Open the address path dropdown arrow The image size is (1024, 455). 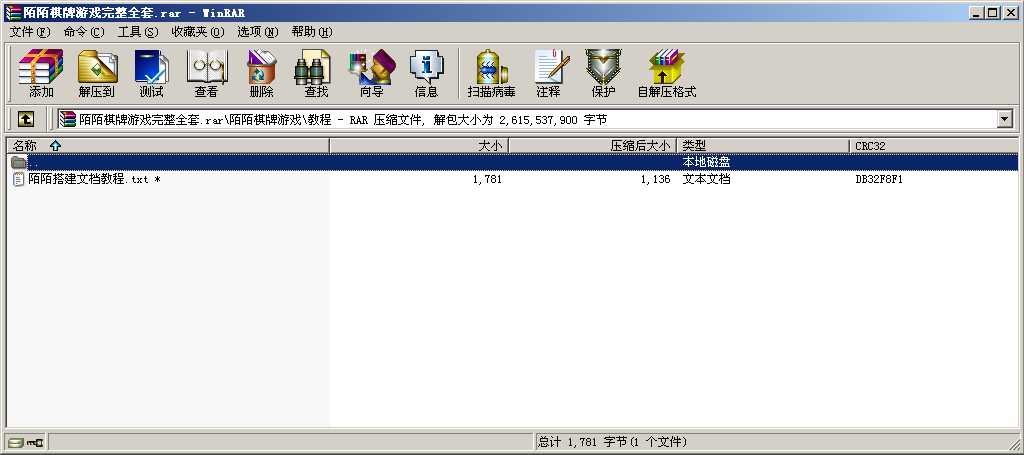tap(1004, 119)
